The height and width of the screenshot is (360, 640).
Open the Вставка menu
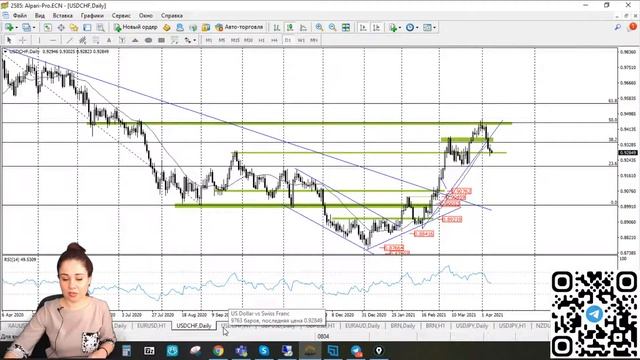(x=63, y=16)
